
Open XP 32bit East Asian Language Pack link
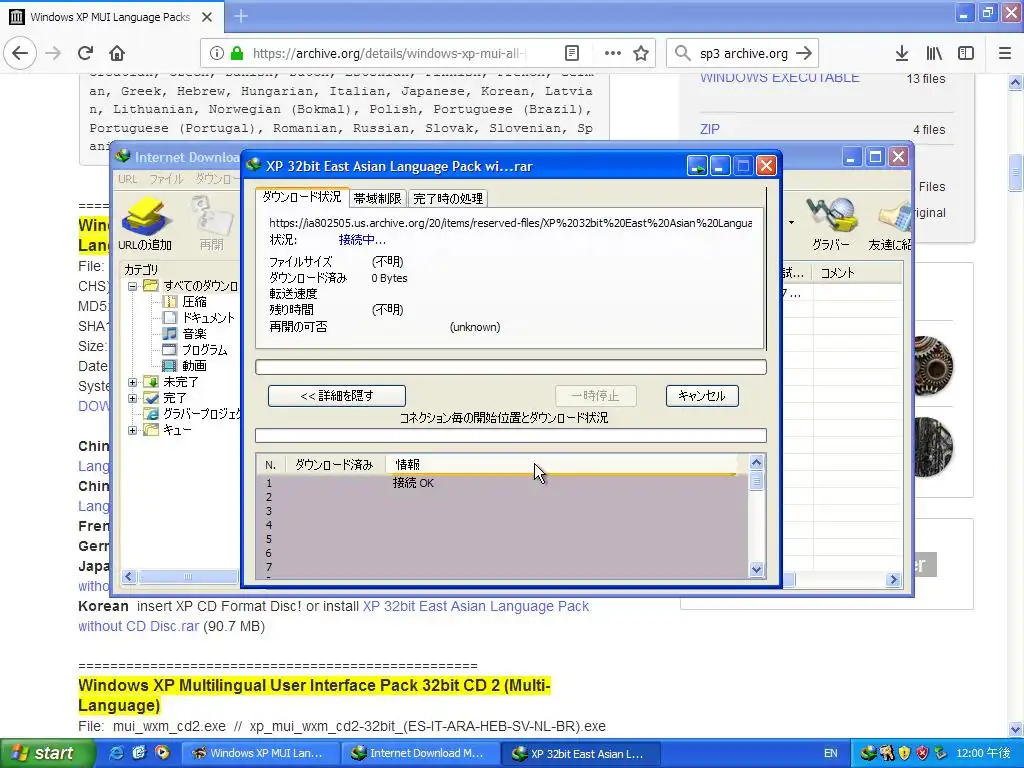pyautogui.click(x=475, y=606)
